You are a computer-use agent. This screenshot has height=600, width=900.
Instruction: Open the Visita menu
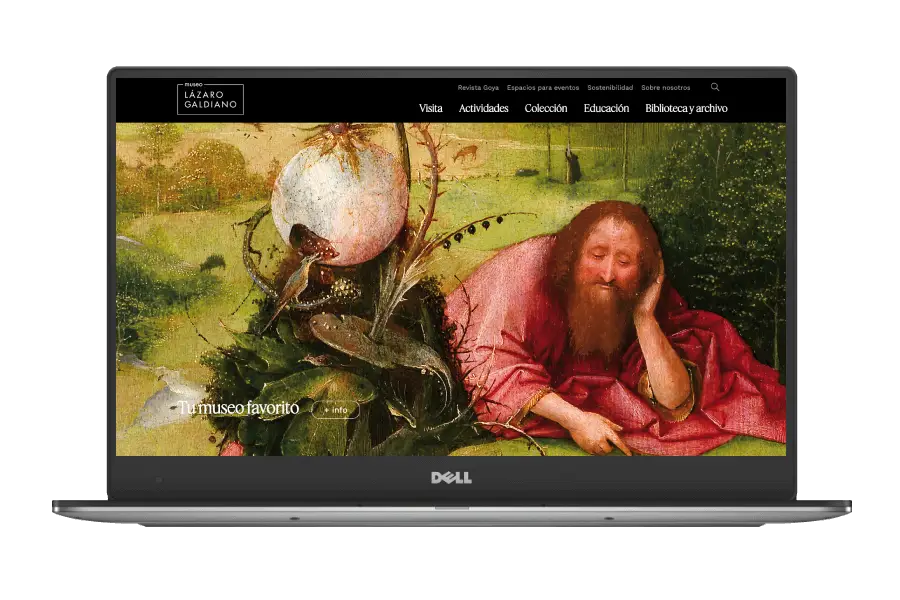pos(430,109)
